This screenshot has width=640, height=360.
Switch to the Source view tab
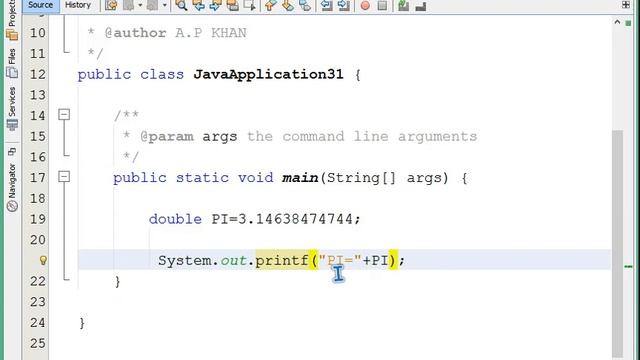click(40, 5)
